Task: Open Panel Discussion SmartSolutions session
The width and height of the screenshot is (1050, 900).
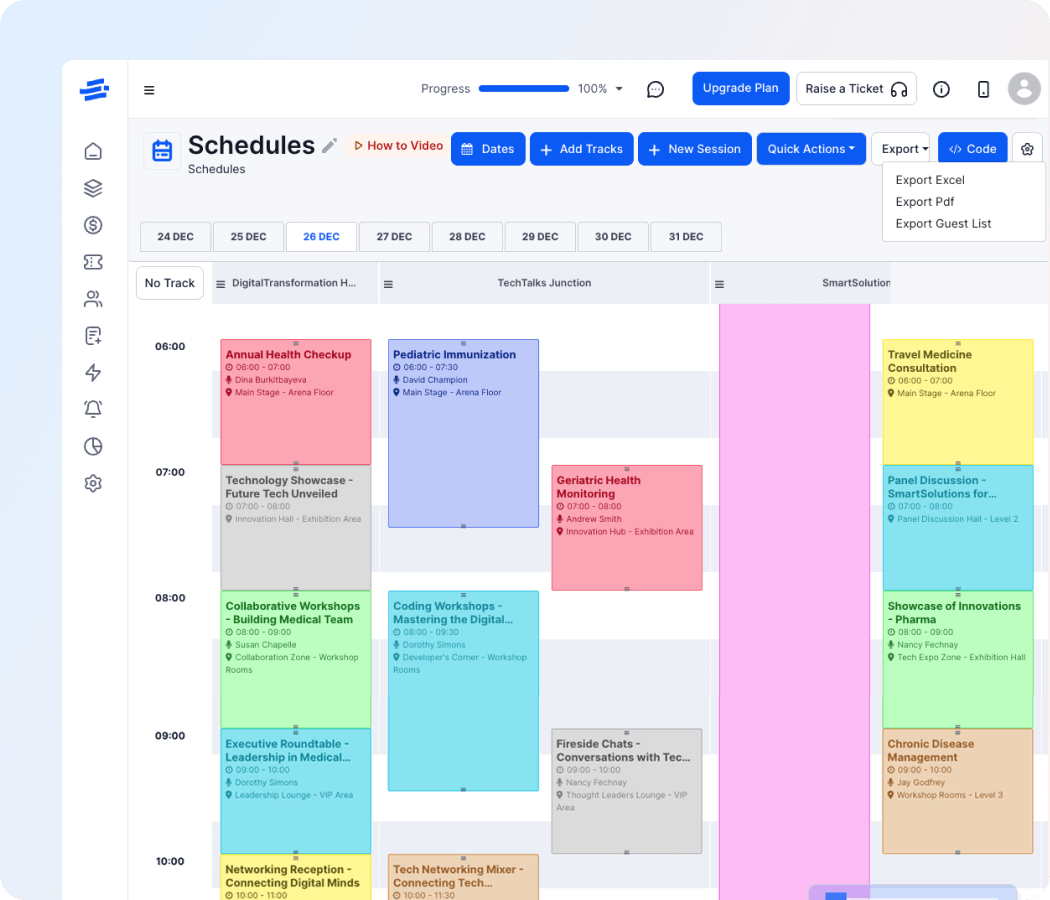Action: [x=958, y=528]
